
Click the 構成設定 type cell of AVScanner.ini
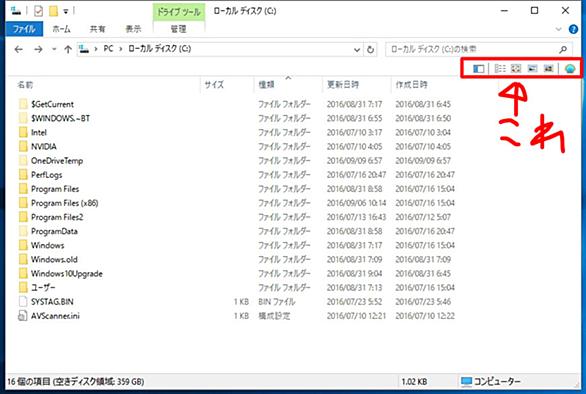tap(274, 316)
